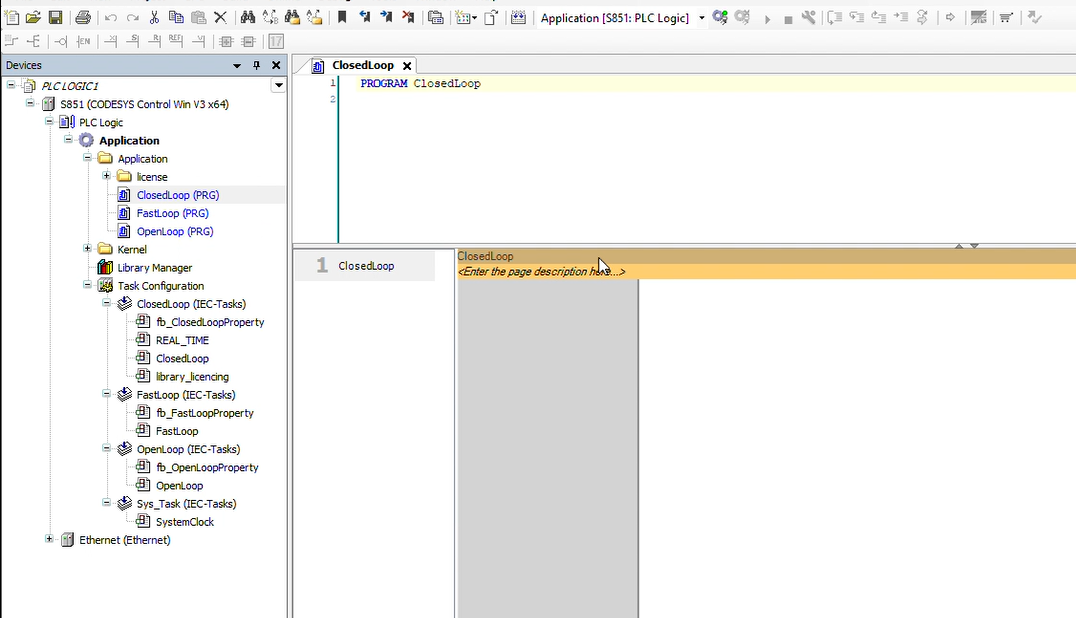Viewport: 1076px width, 618px height.
Task: Select SystemClock task call
Action: pos(185,522)
